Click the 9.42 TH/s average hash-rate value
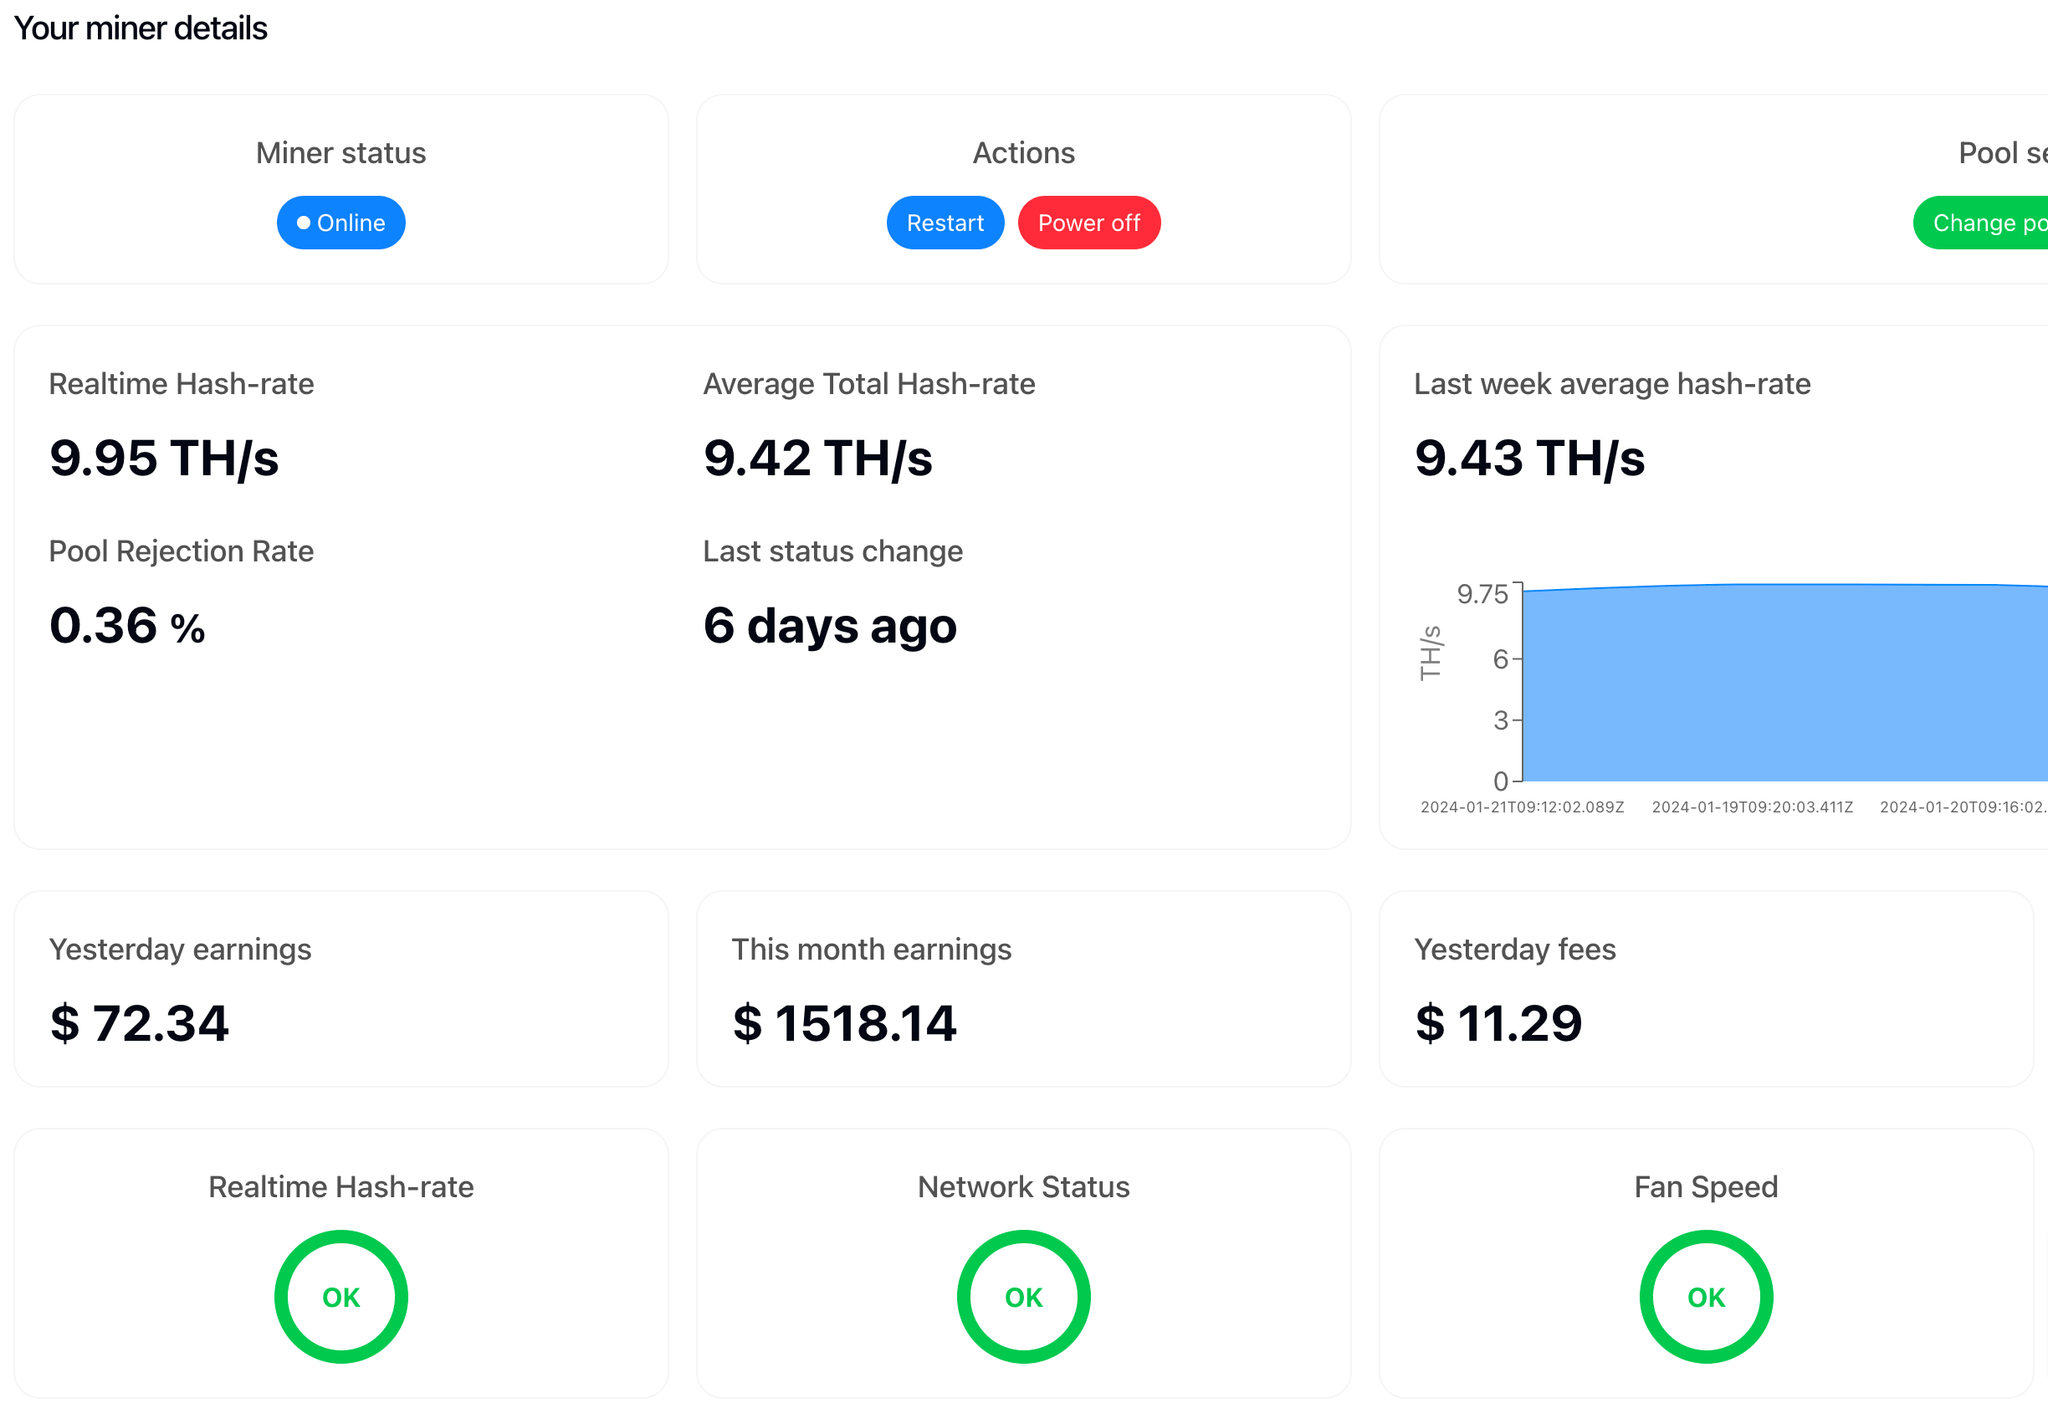 pos(818,458)
